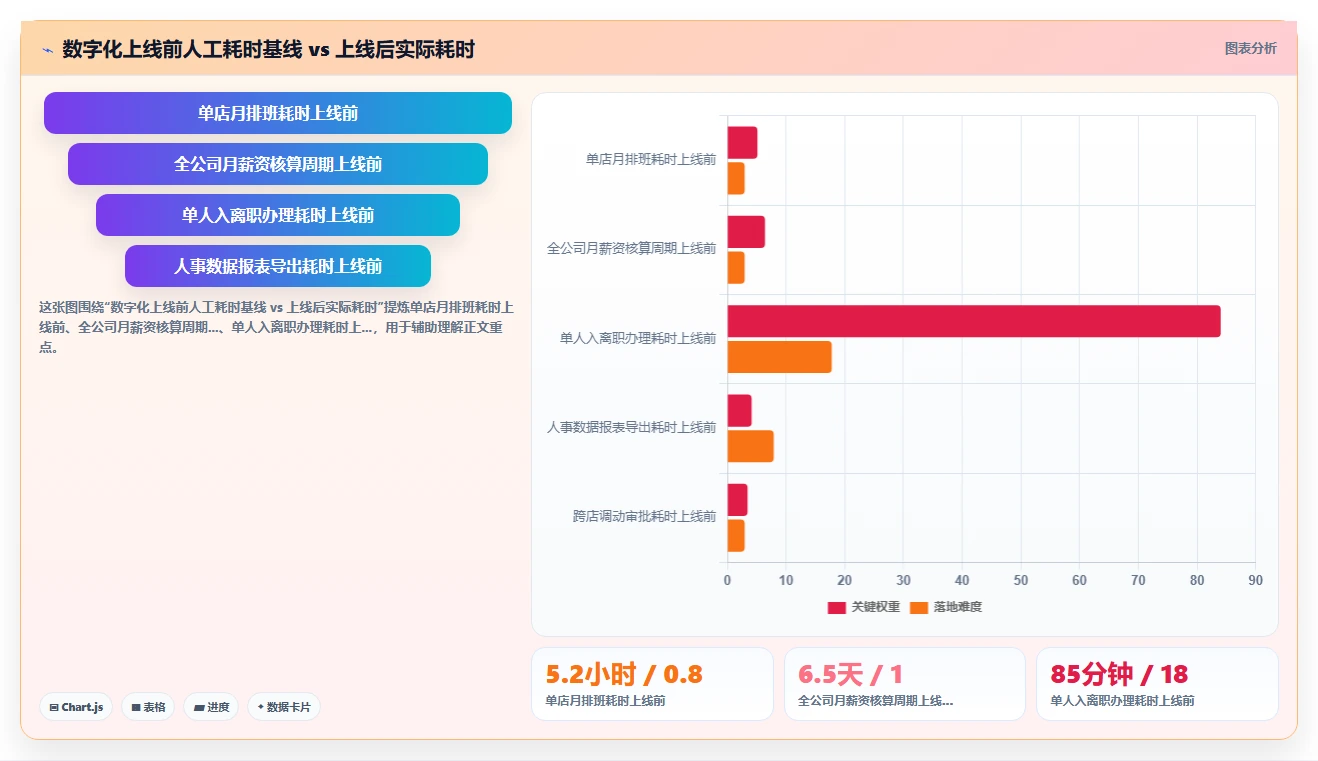This screenshot has width=1318, height=761.
Task: Select the 单店月排班耗时上线前 funnel bar
Action: click(278, 113)
